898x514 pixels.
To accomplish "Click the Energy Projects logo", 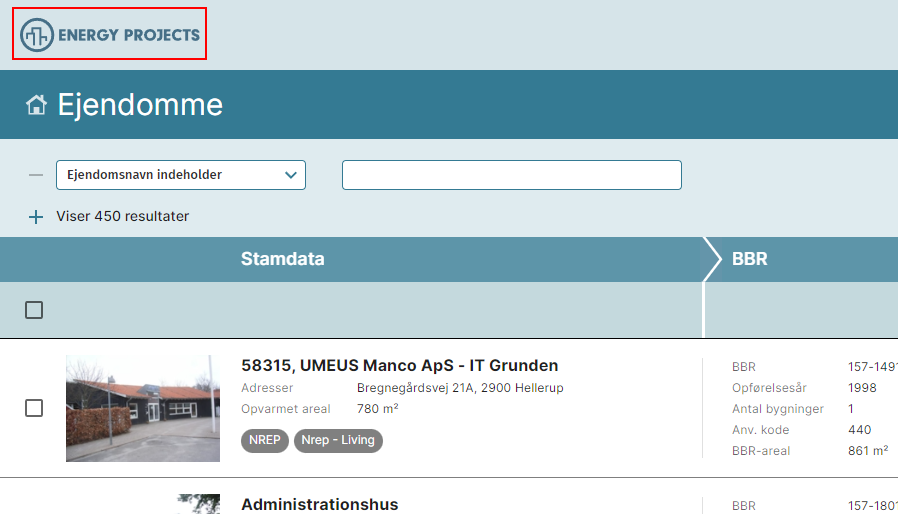I will [x=109, y=34].
